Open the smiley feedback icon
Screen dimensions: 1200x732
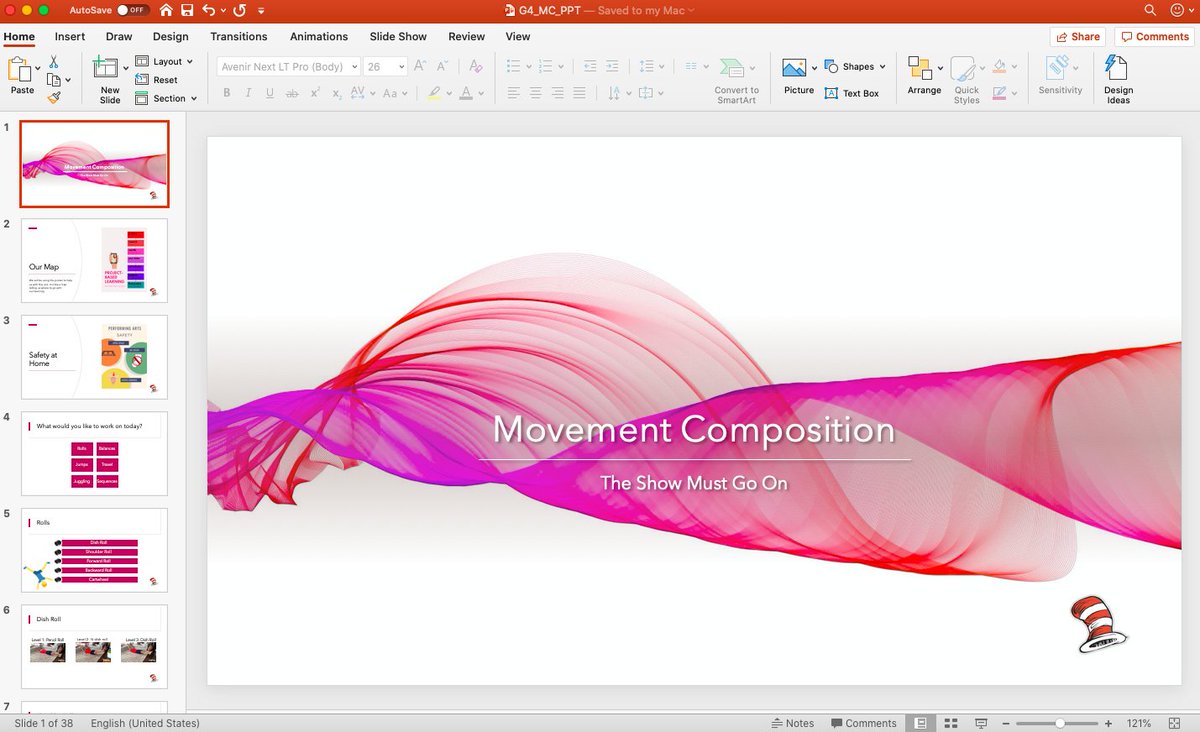(x=1176, y=10)
